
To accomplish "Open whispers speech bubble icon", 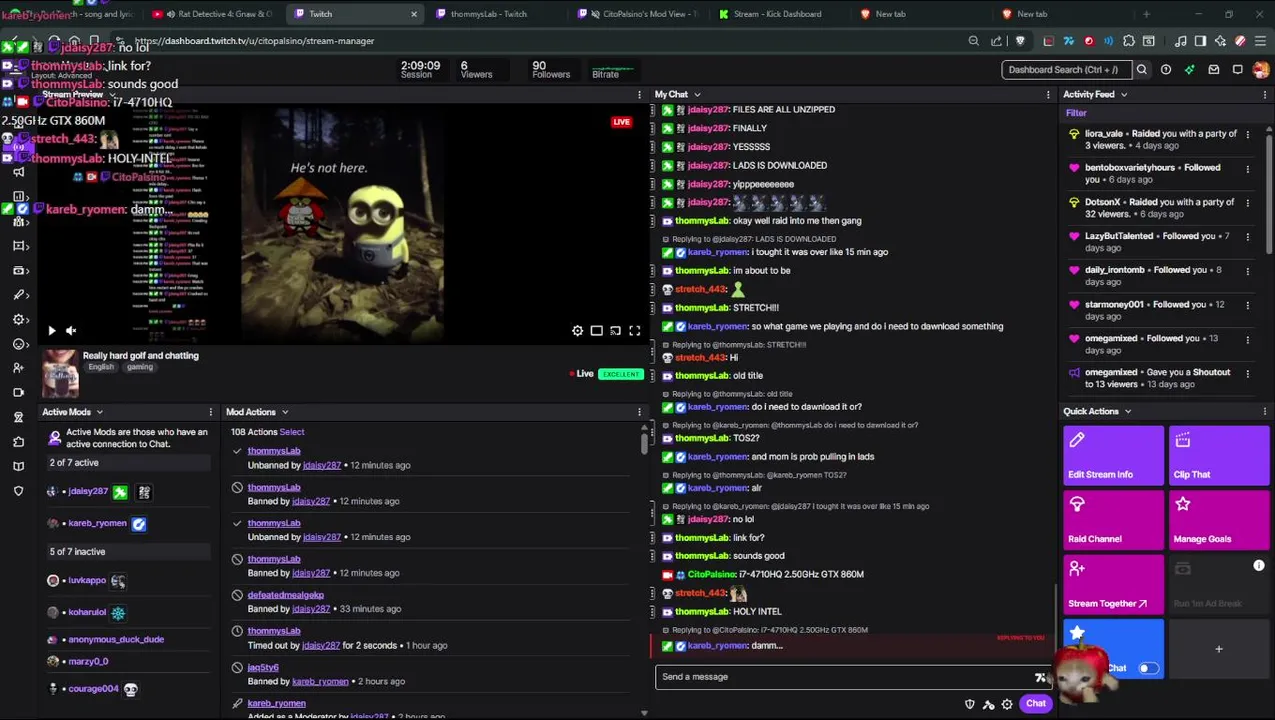I will coord(1237,70).
